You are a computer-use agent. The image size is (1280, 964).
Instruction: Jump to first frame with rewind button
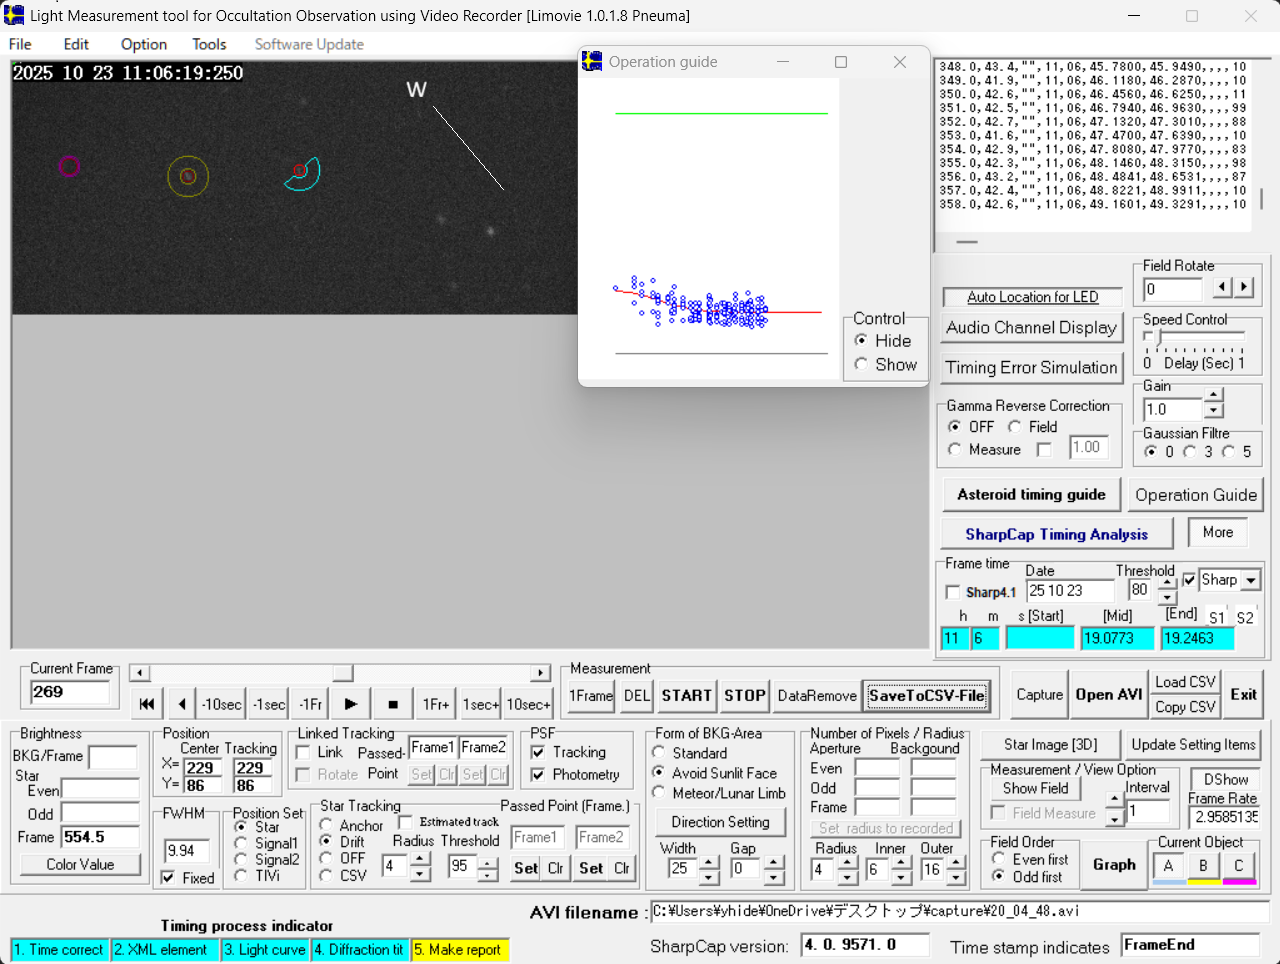[147, 704]
